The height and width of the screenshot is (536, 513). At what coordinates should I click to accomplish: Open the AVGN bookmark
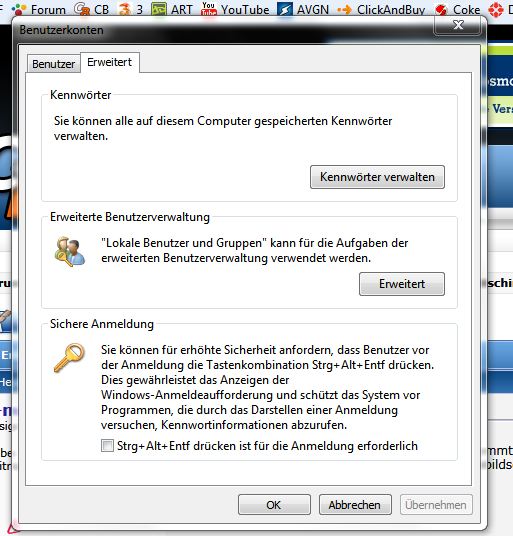pos(303,9)
